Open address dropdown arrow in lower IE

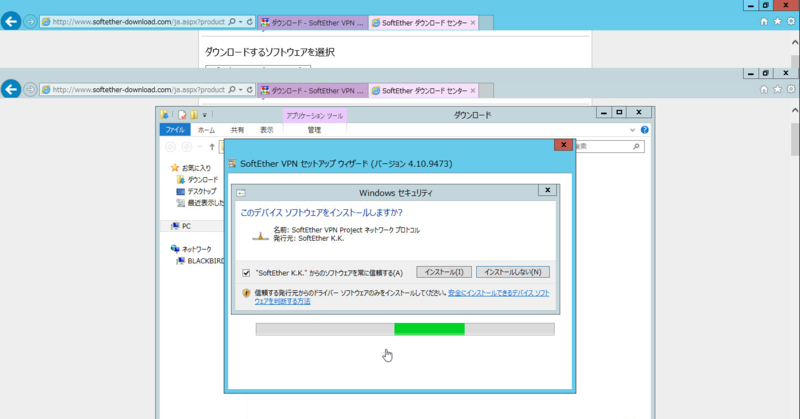point(240,90)
